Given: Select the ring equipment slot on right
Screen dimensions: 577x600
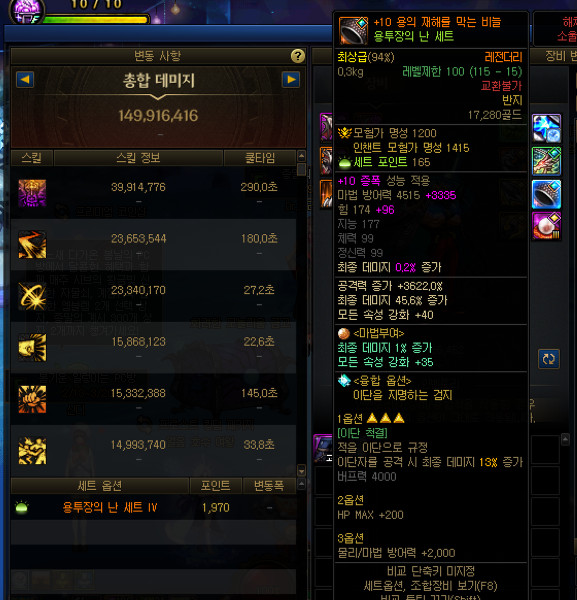Looking at the screenshot, I should pyautogui.click(x=546, y=194).
